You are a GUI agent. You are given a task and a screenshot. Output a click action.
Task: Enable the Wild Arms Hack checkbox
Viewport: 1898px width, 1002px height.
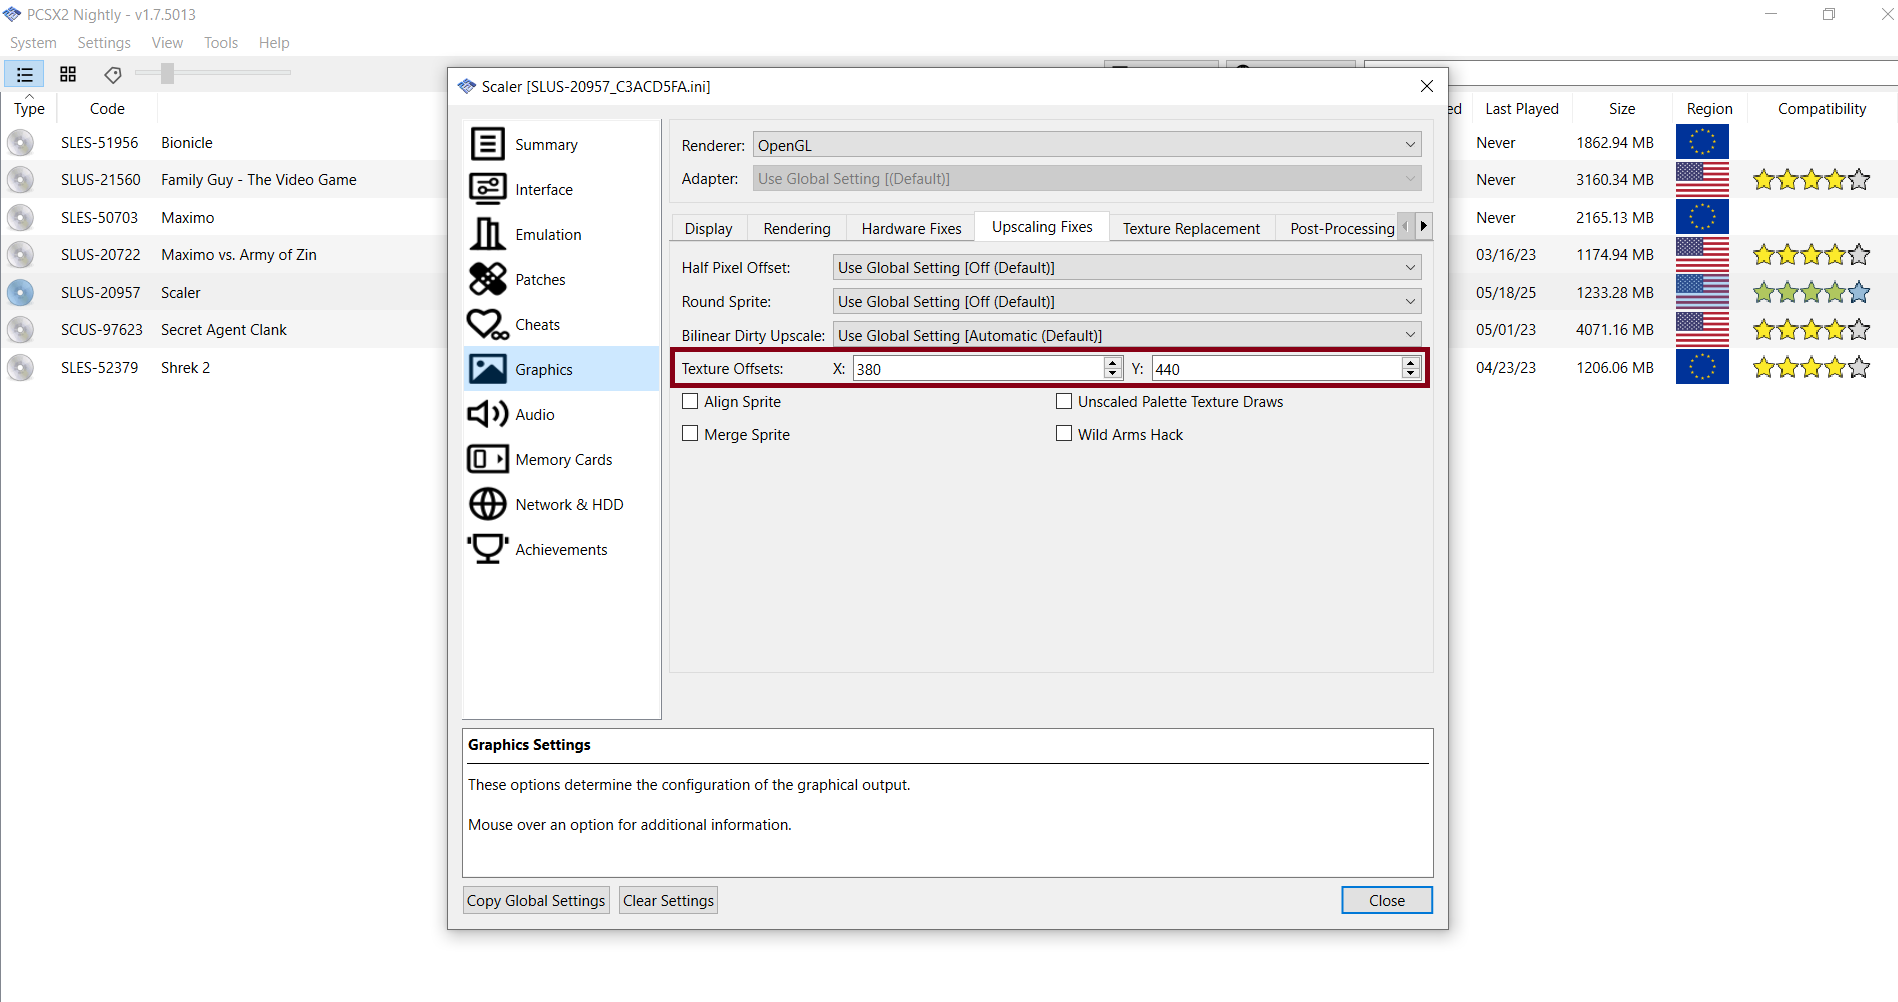tap(1064, 434)
